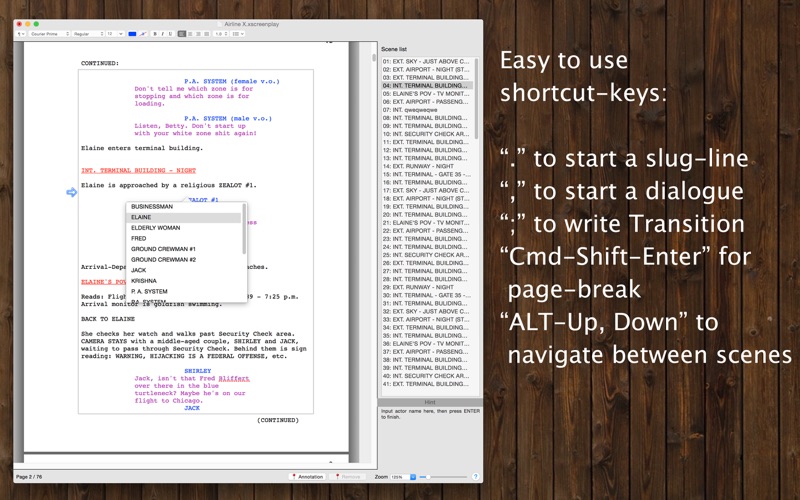Viewport: 800px width, 500px height.
Task: Select scene 01: EXT. SKY - JUST ABOVE
Action: click(x=426, y=61)
